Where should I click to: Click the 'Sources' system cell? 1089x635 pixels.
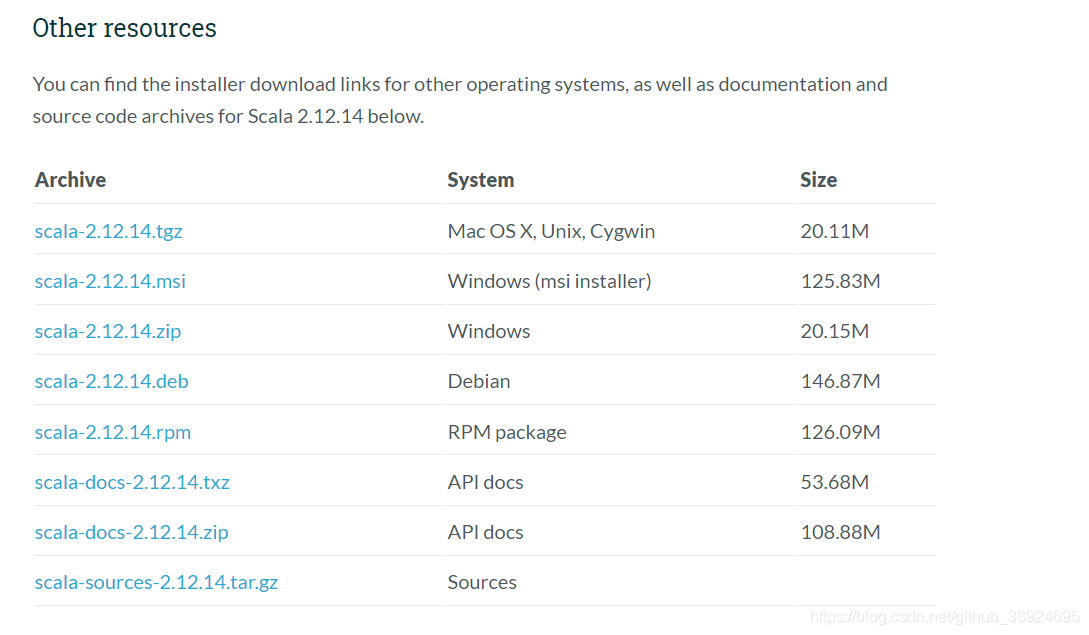pos(482,582)
